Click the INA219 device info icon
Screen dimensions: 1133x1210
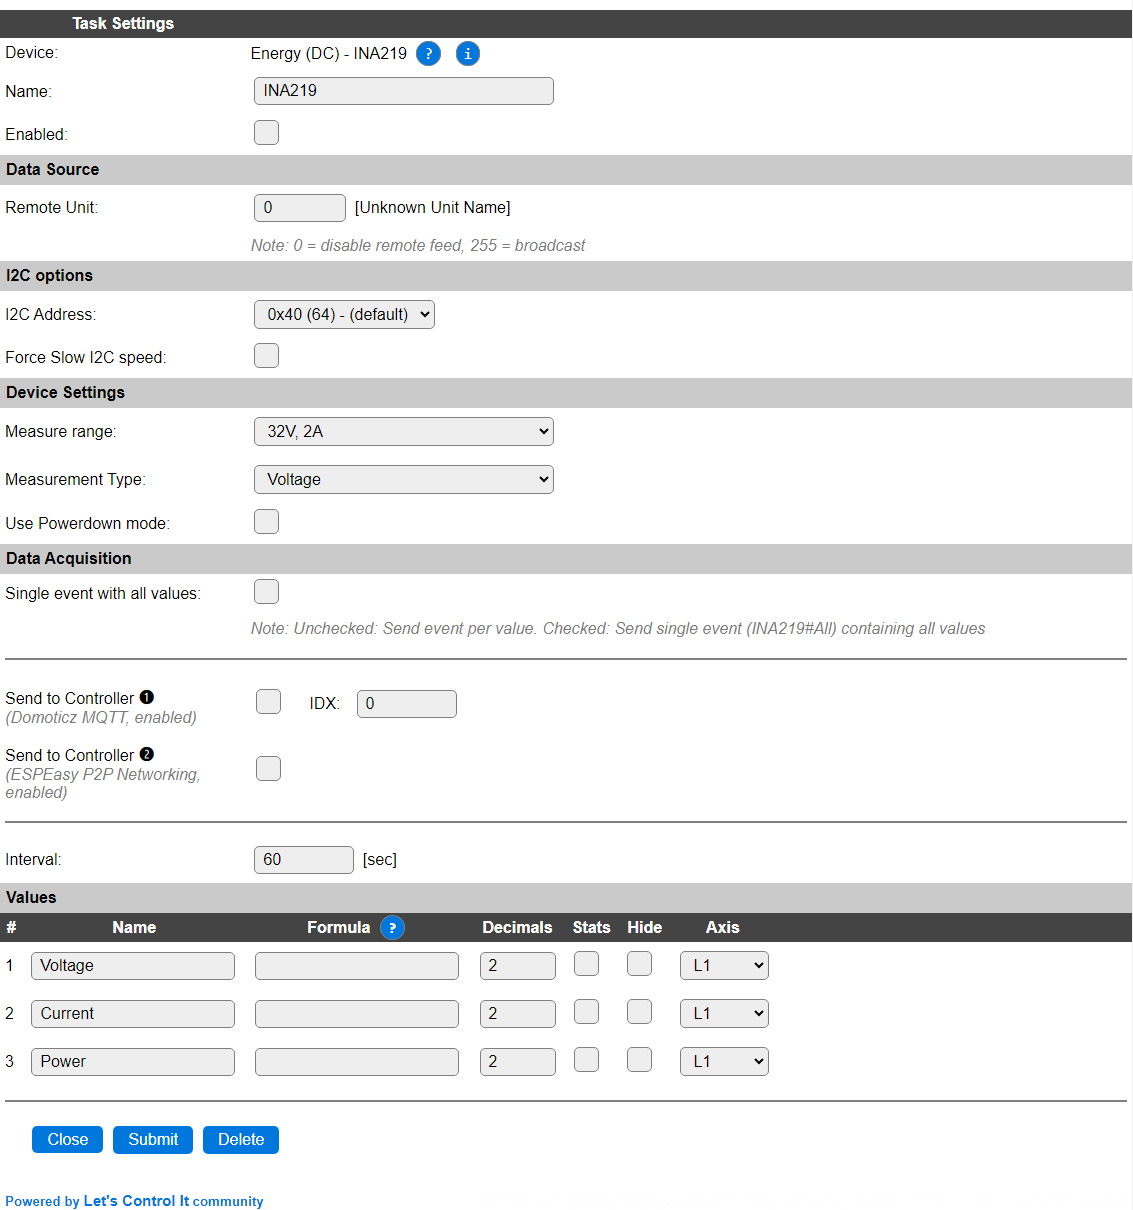(x=468, y=54)
